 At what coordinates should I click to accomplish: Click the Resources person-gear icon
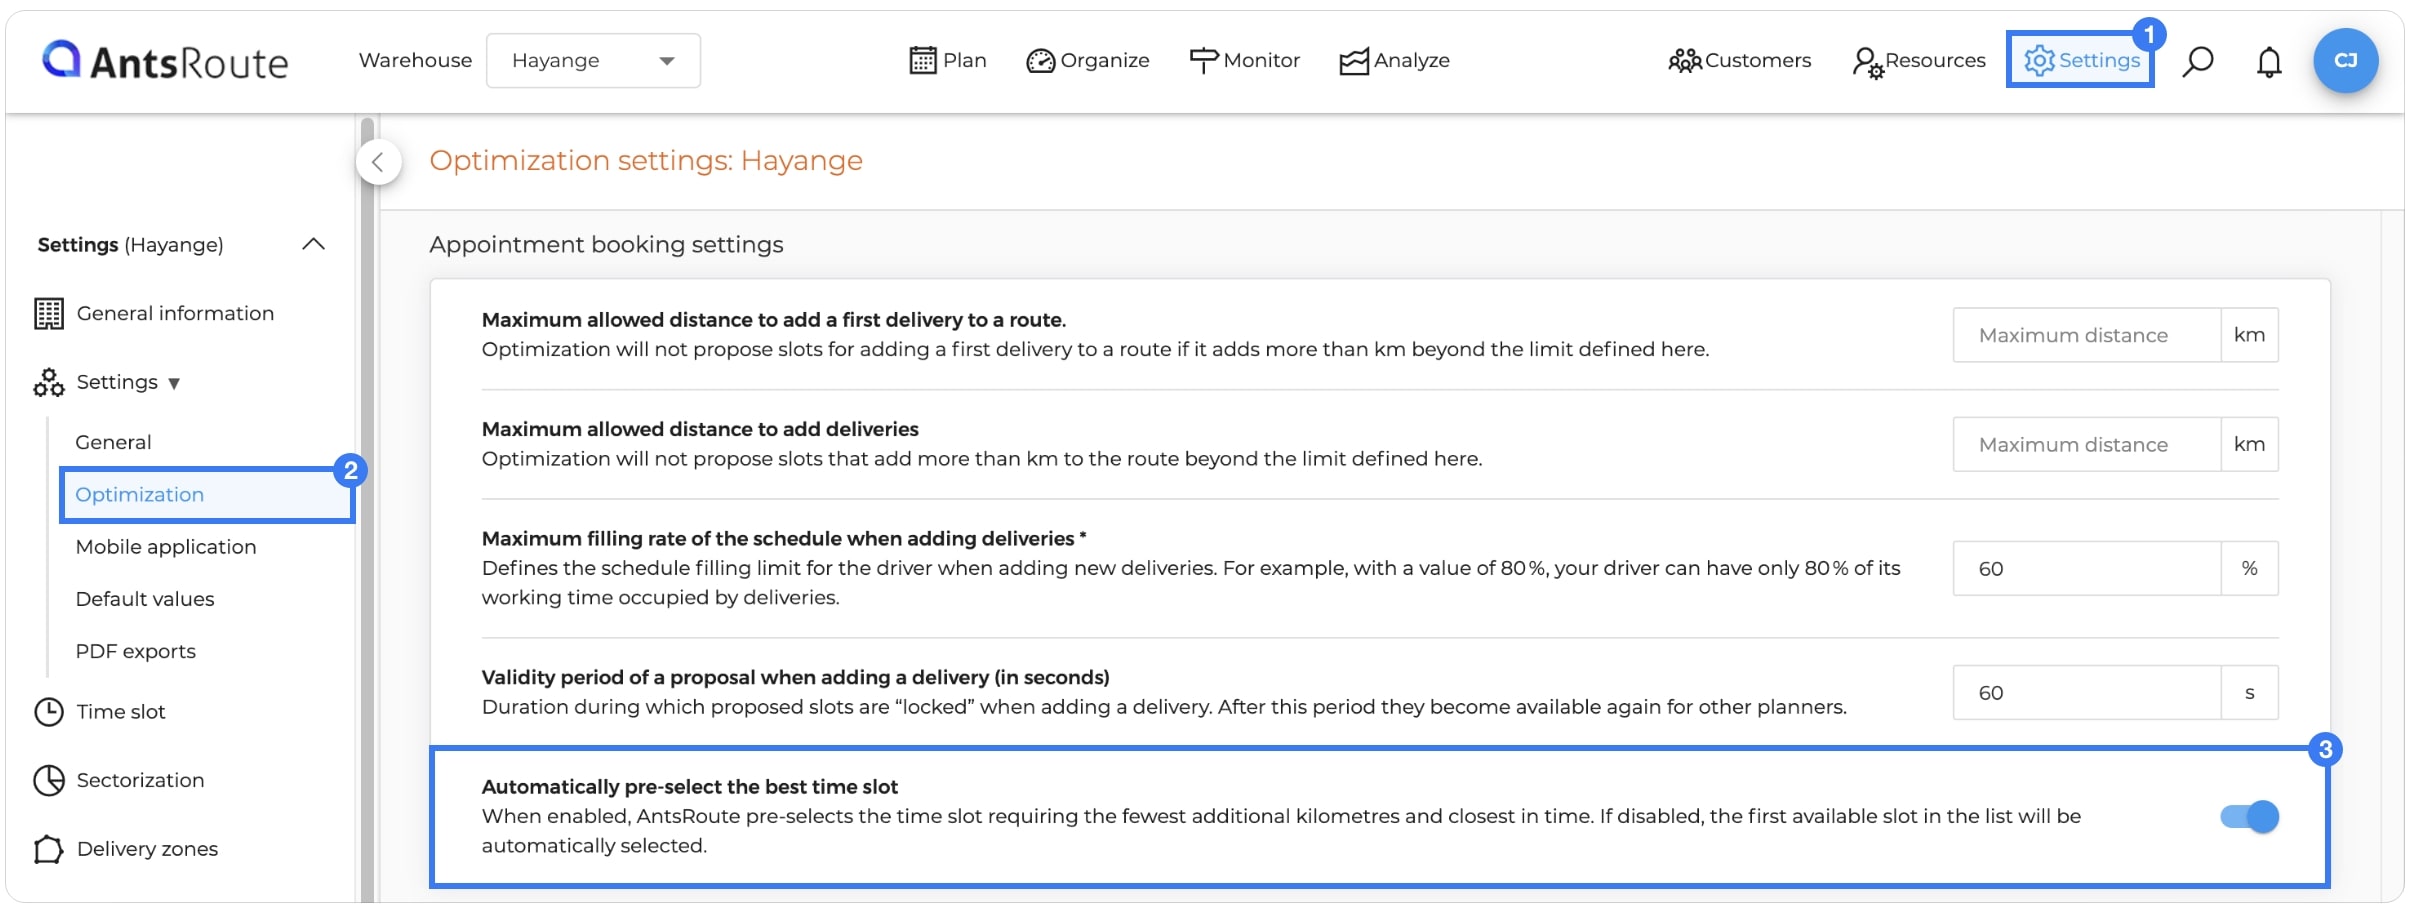click(x=1867, y=62)
